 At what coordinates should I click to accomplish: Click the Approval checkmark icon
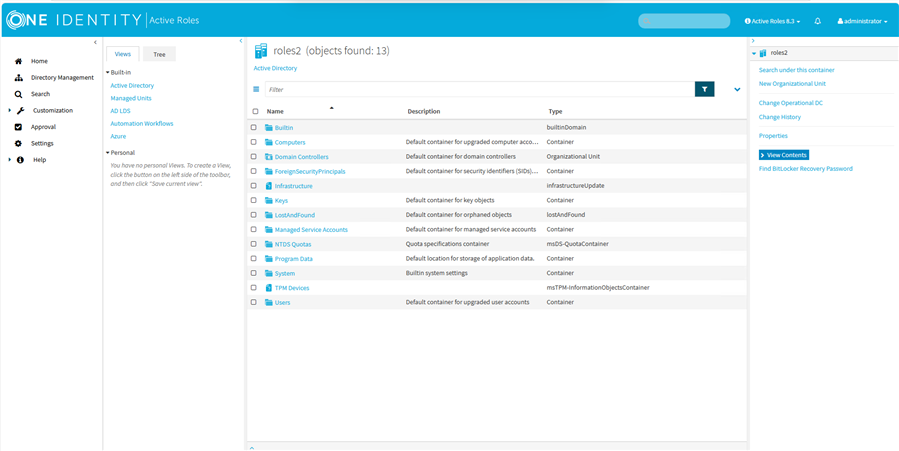18,127
